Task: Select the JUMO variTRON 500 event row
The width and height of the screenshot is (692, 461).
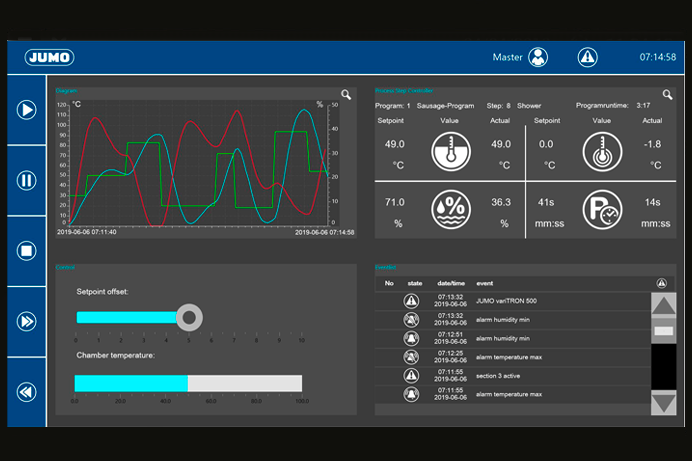Action: pos(510,301)
